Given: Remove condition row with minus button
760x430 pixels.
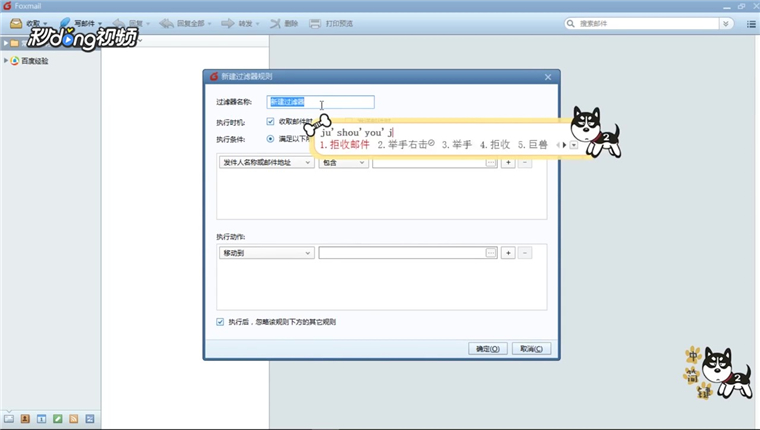Looking at the screenshot, I should coord(525,163).
